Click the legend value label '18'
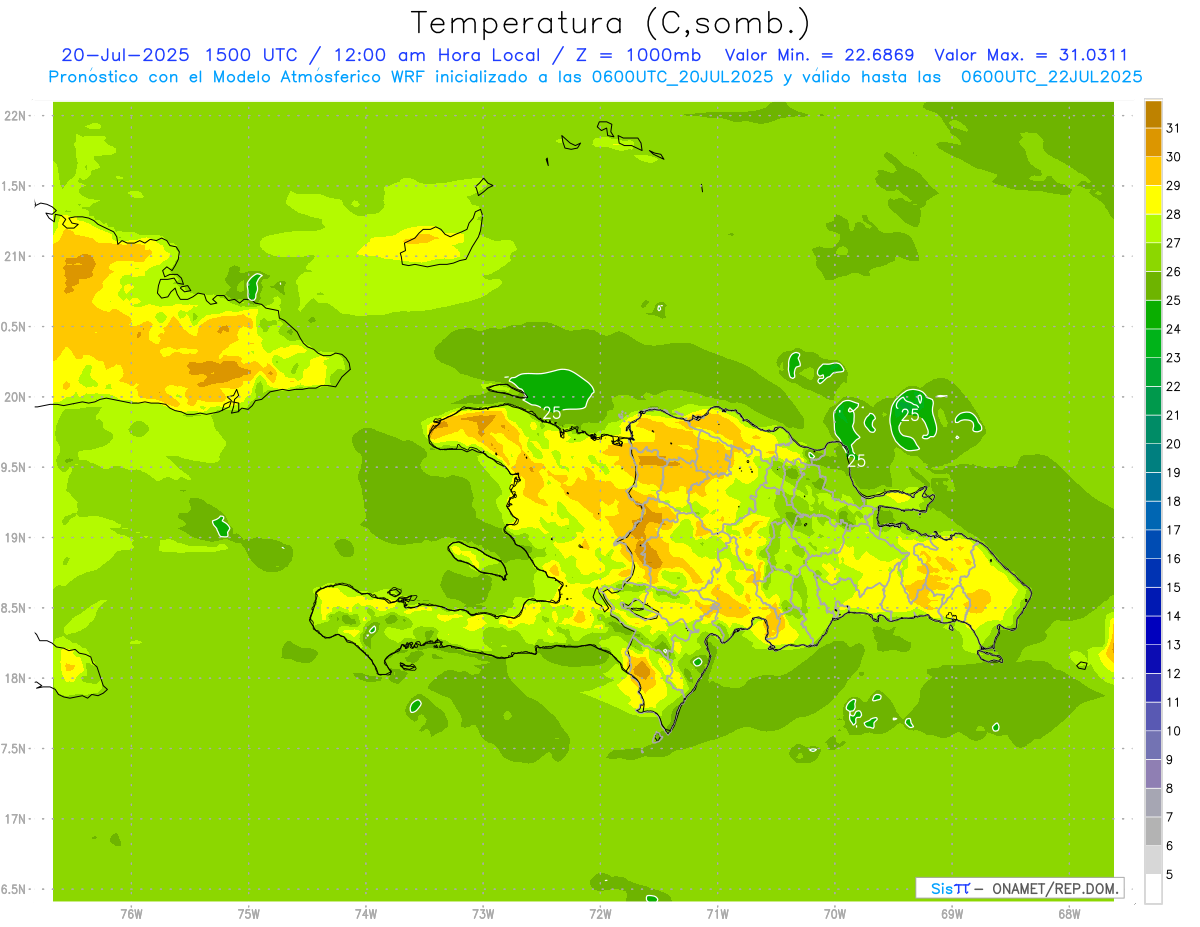This screenshot has width=1200, height=927. (1174, 501)
